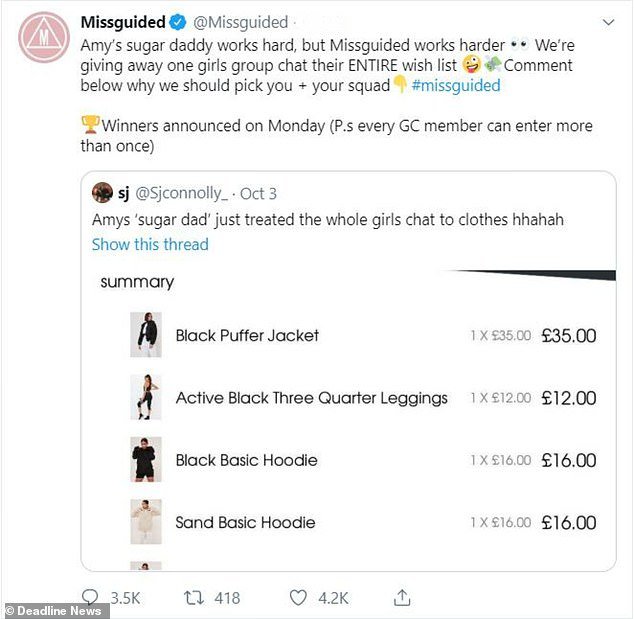Click the verified badge next to Missguided

click(178, 22)
